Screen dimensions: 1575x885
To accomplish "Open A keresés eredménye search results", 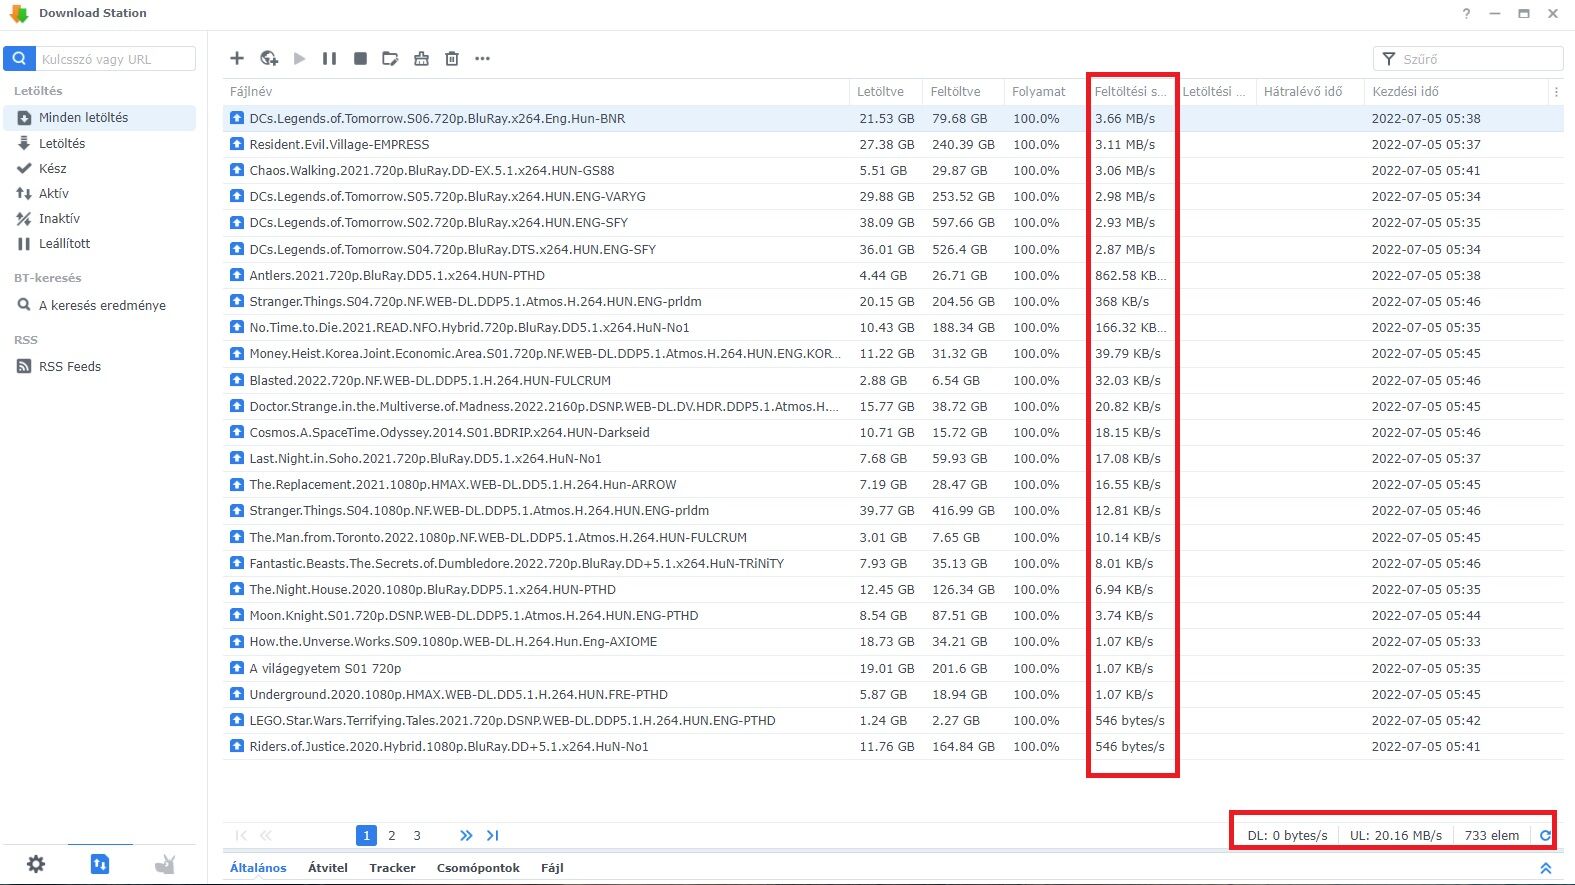I will pos(100,305).
